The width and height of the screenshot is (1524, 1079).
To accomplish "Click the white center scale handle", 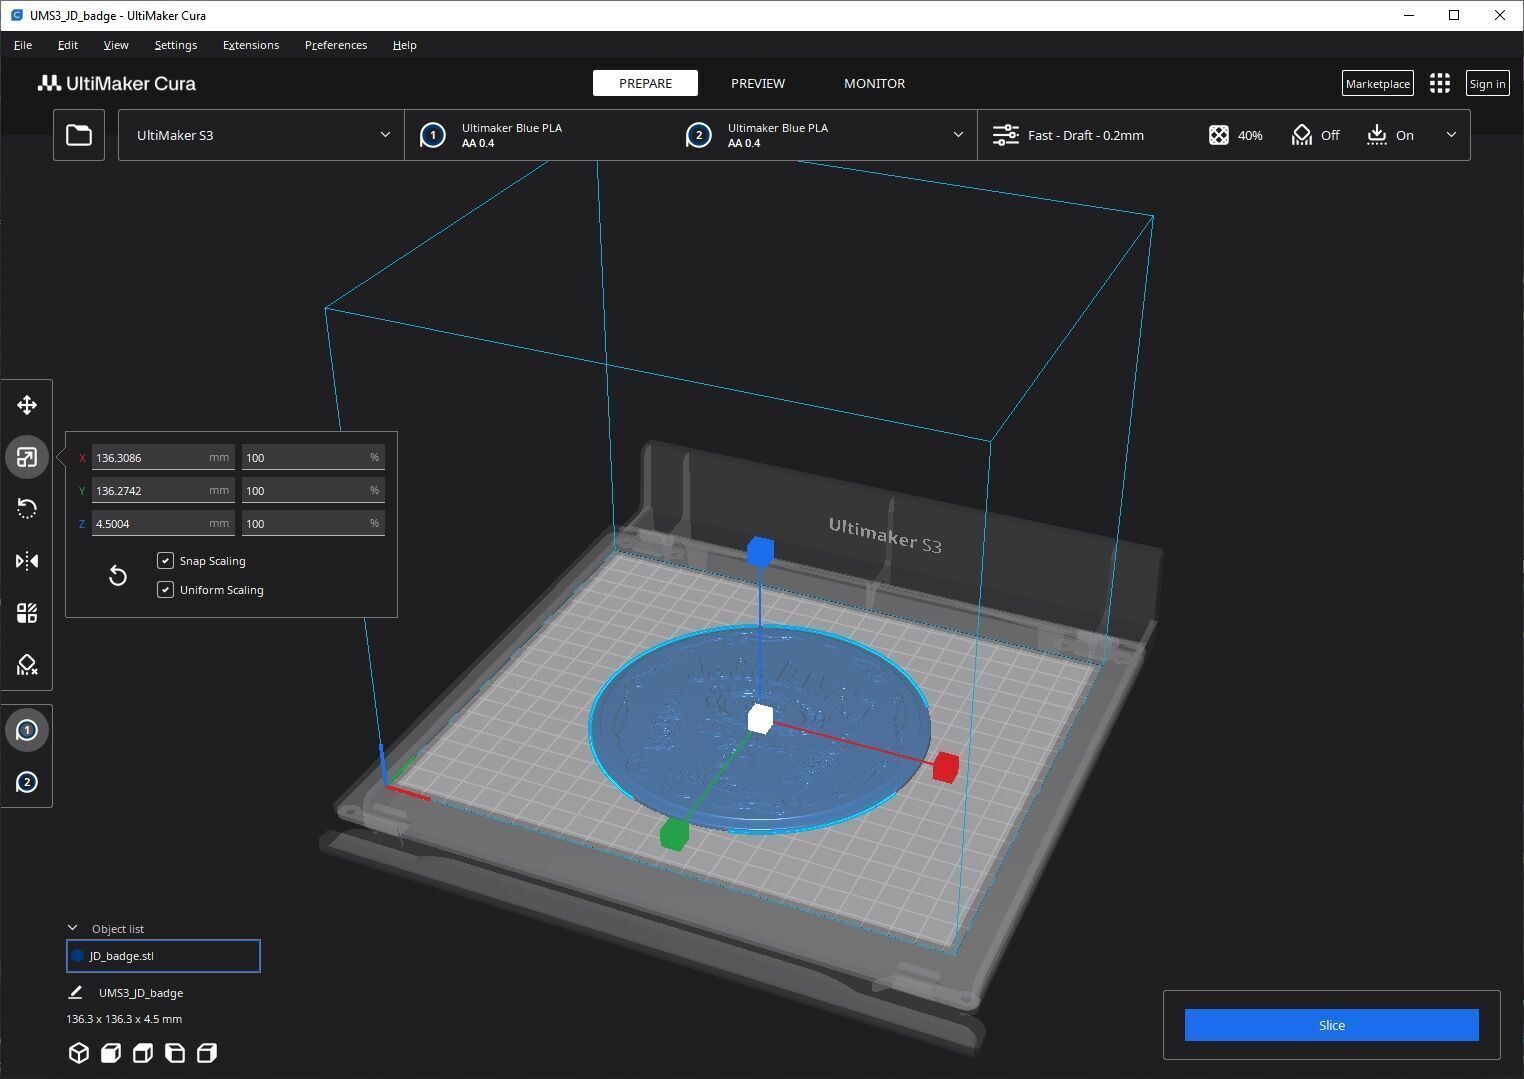I will click(x=760, y=718).
